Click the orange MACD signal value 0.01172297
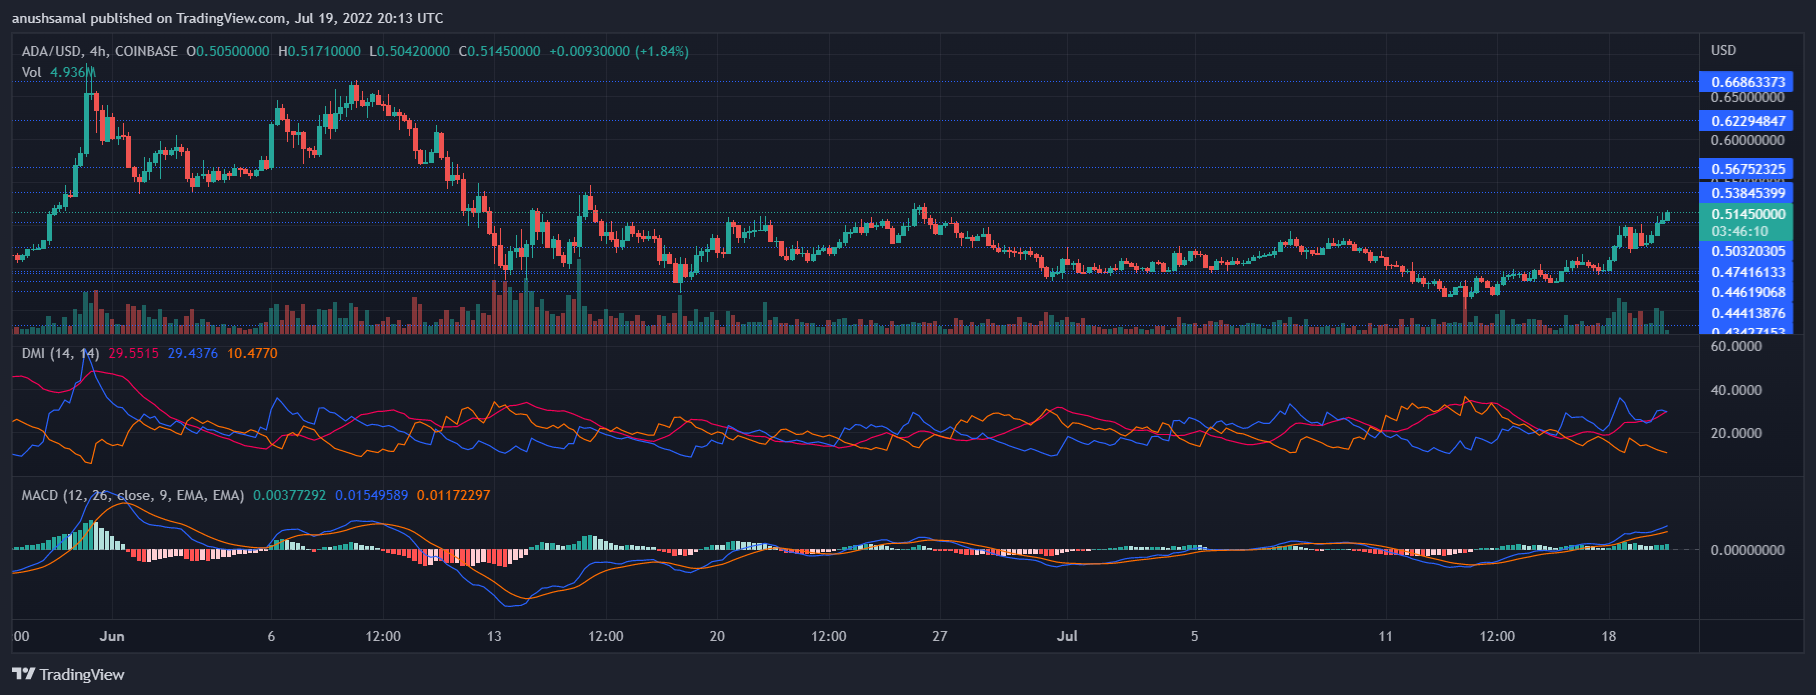 (453, 495)
